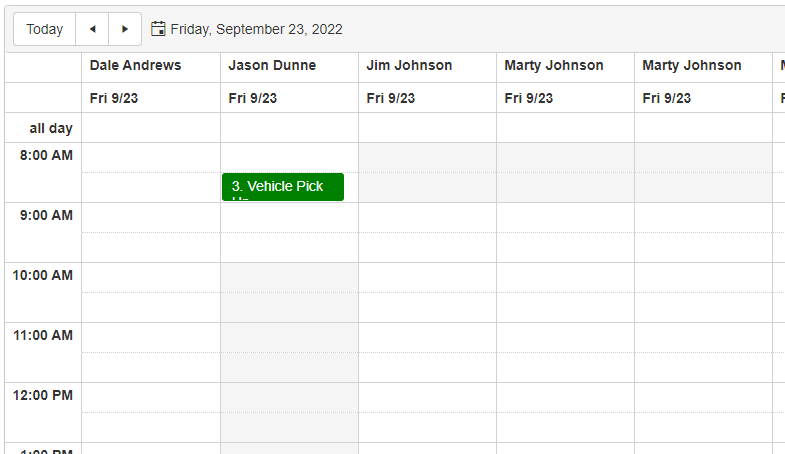Select the Dale Andrews column header
The height and width of the screenshot is (454, 785).
coord(136,66)
